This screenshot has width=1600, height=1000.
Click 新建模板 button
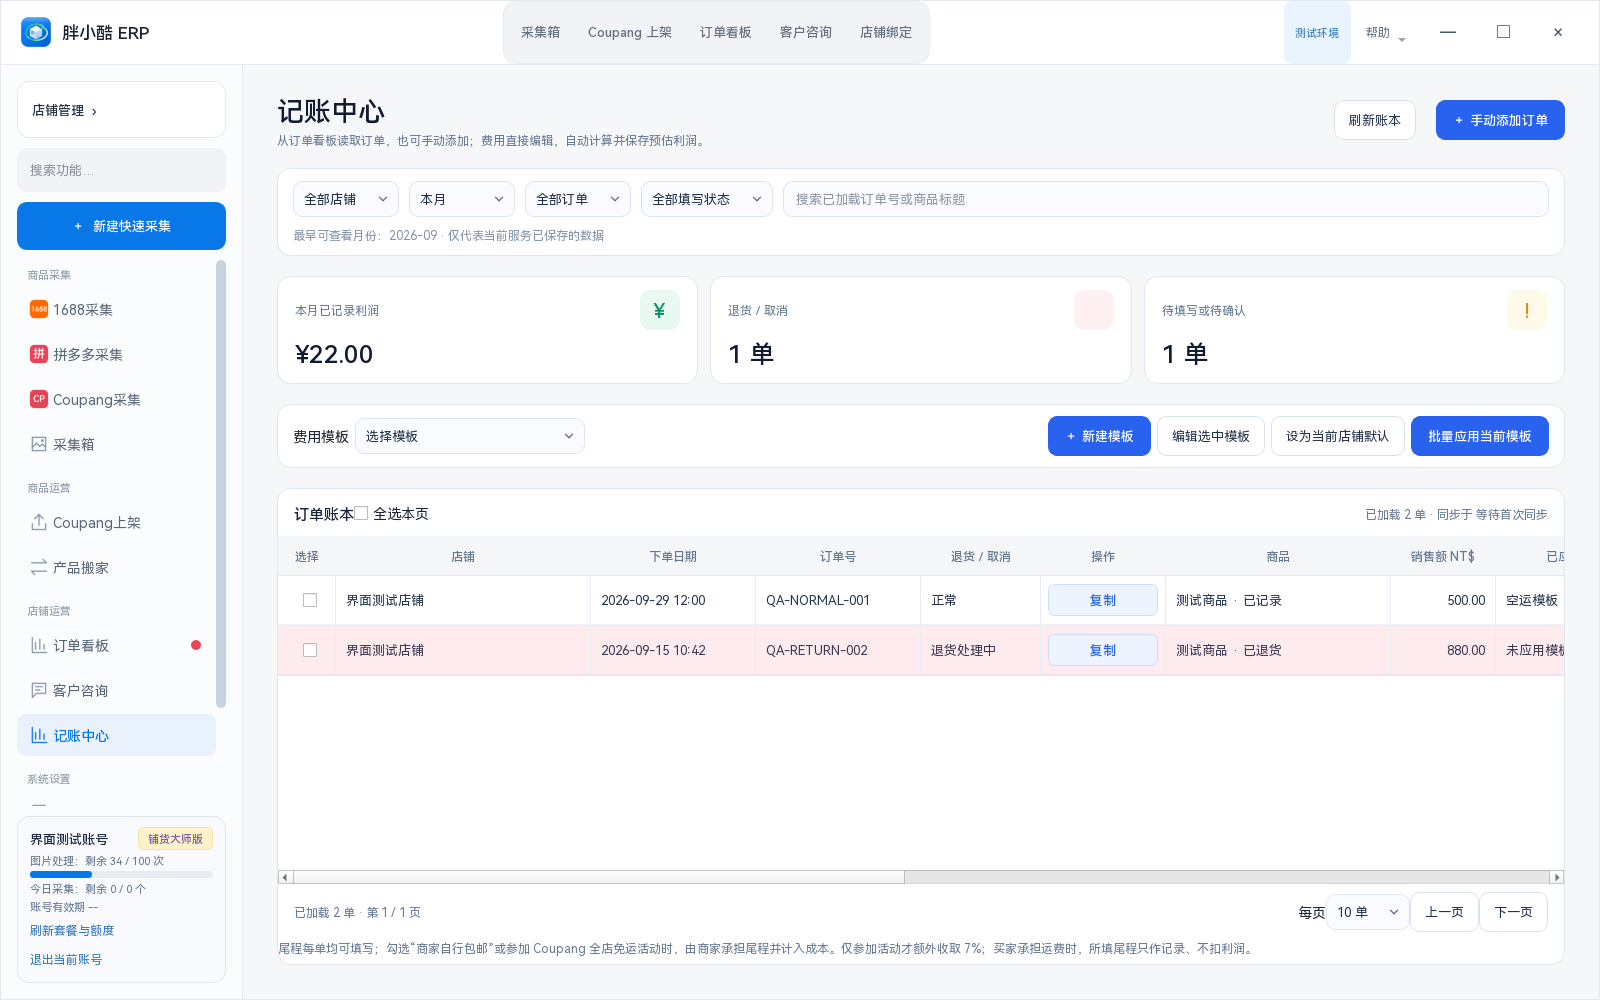[1099, 436]
